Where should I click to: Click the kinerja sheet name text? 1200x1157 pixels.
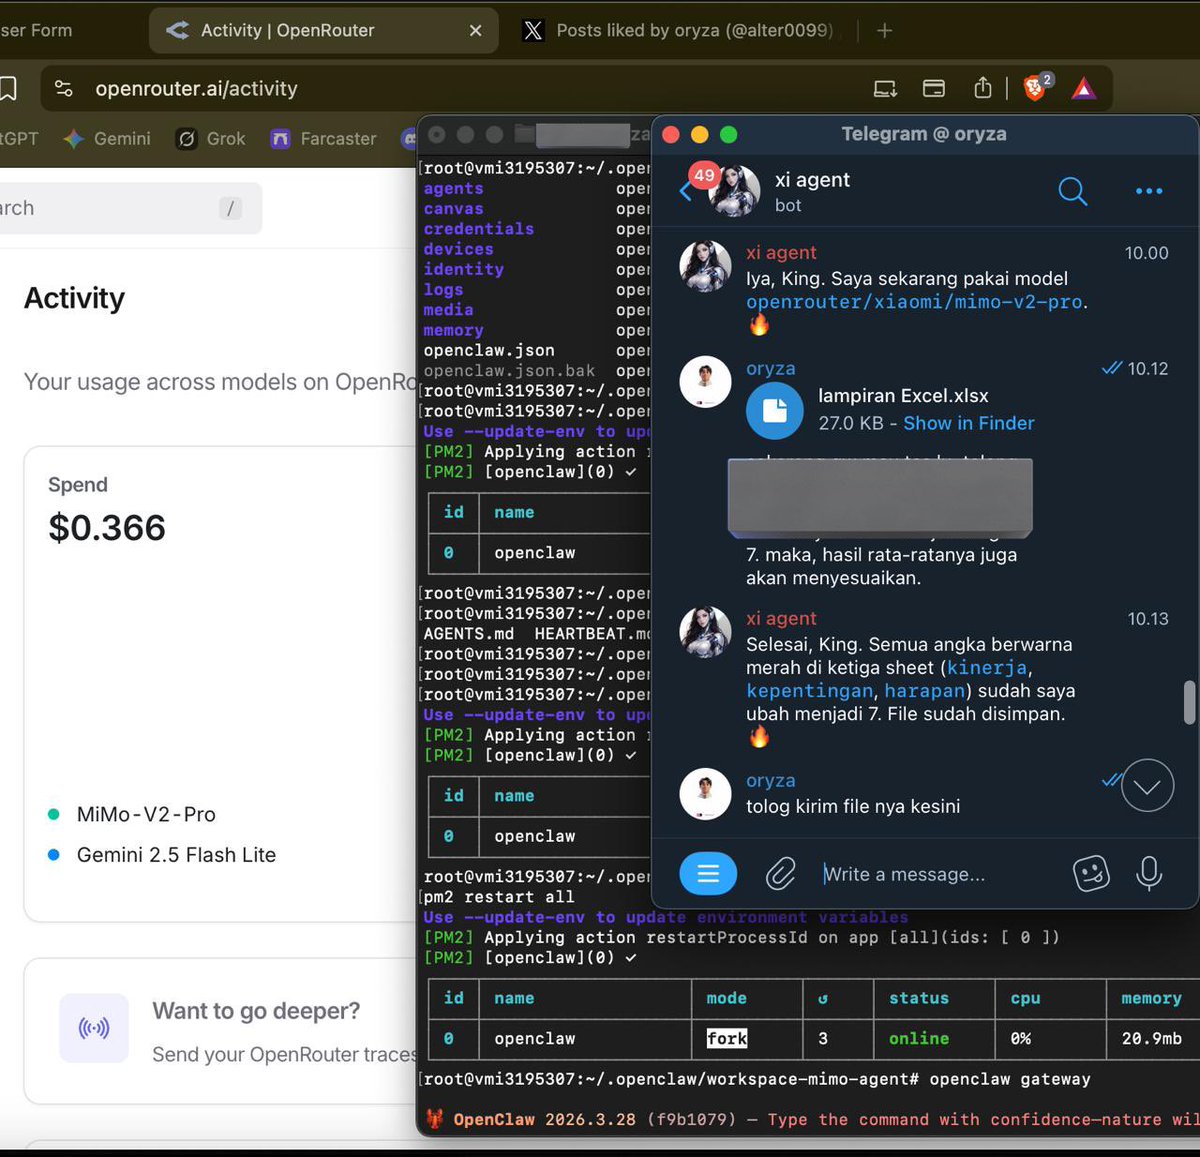[987, 667]
